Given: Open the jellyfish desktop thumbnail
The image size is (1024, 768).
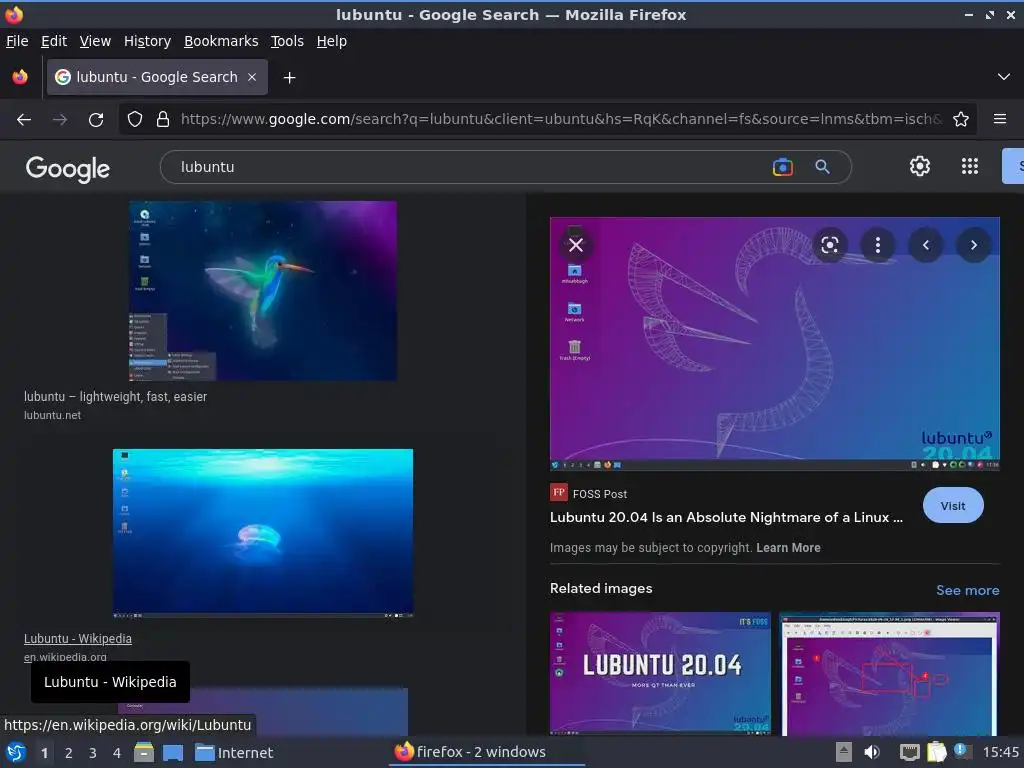Looking at the screenshot, I should click(x=263, y=533).
